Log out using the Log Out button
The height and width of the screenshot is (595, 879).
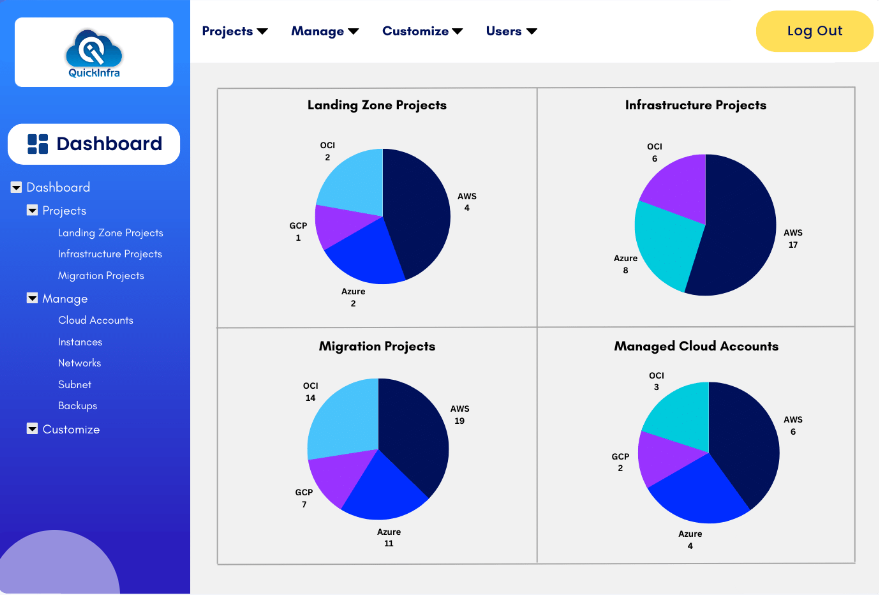point(814,31)
